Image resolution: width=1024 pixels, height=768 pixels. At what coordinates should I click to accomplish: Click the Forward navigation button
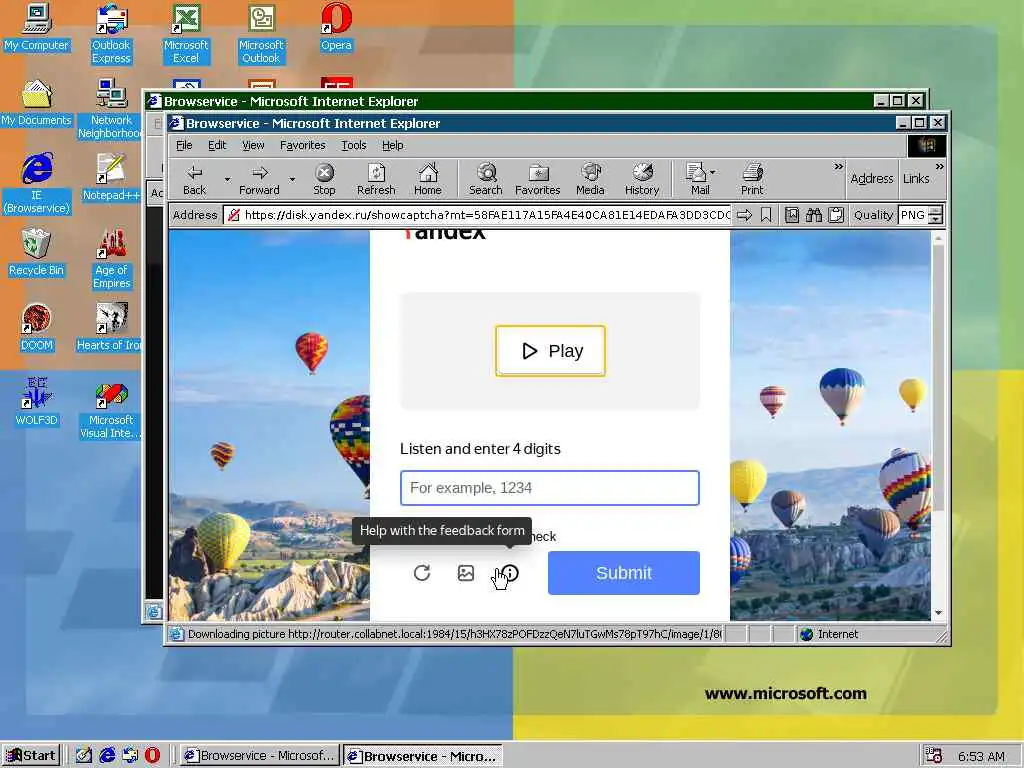pos(259,180)
